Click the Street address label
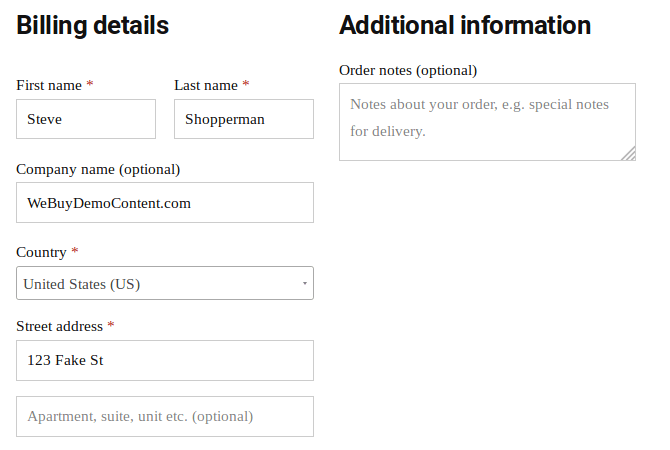The width and height of the screenshot is (670, 450). [x=59, y=327]
